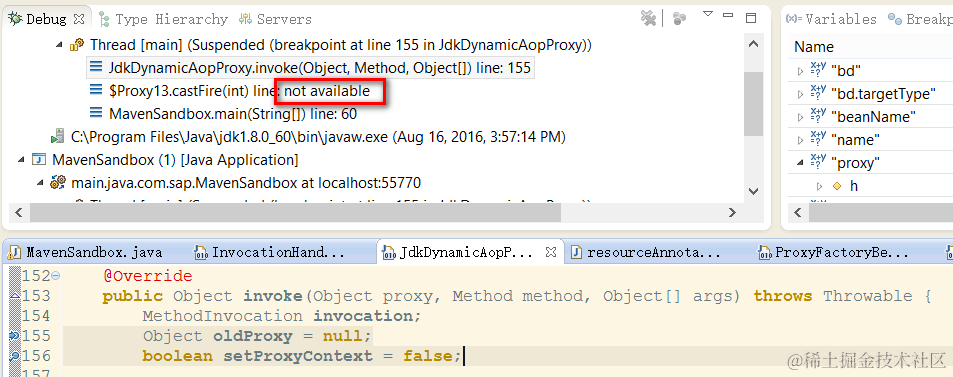Click the setProxyContext variable in code
This screenshot has width=953, height=377.
298,356
